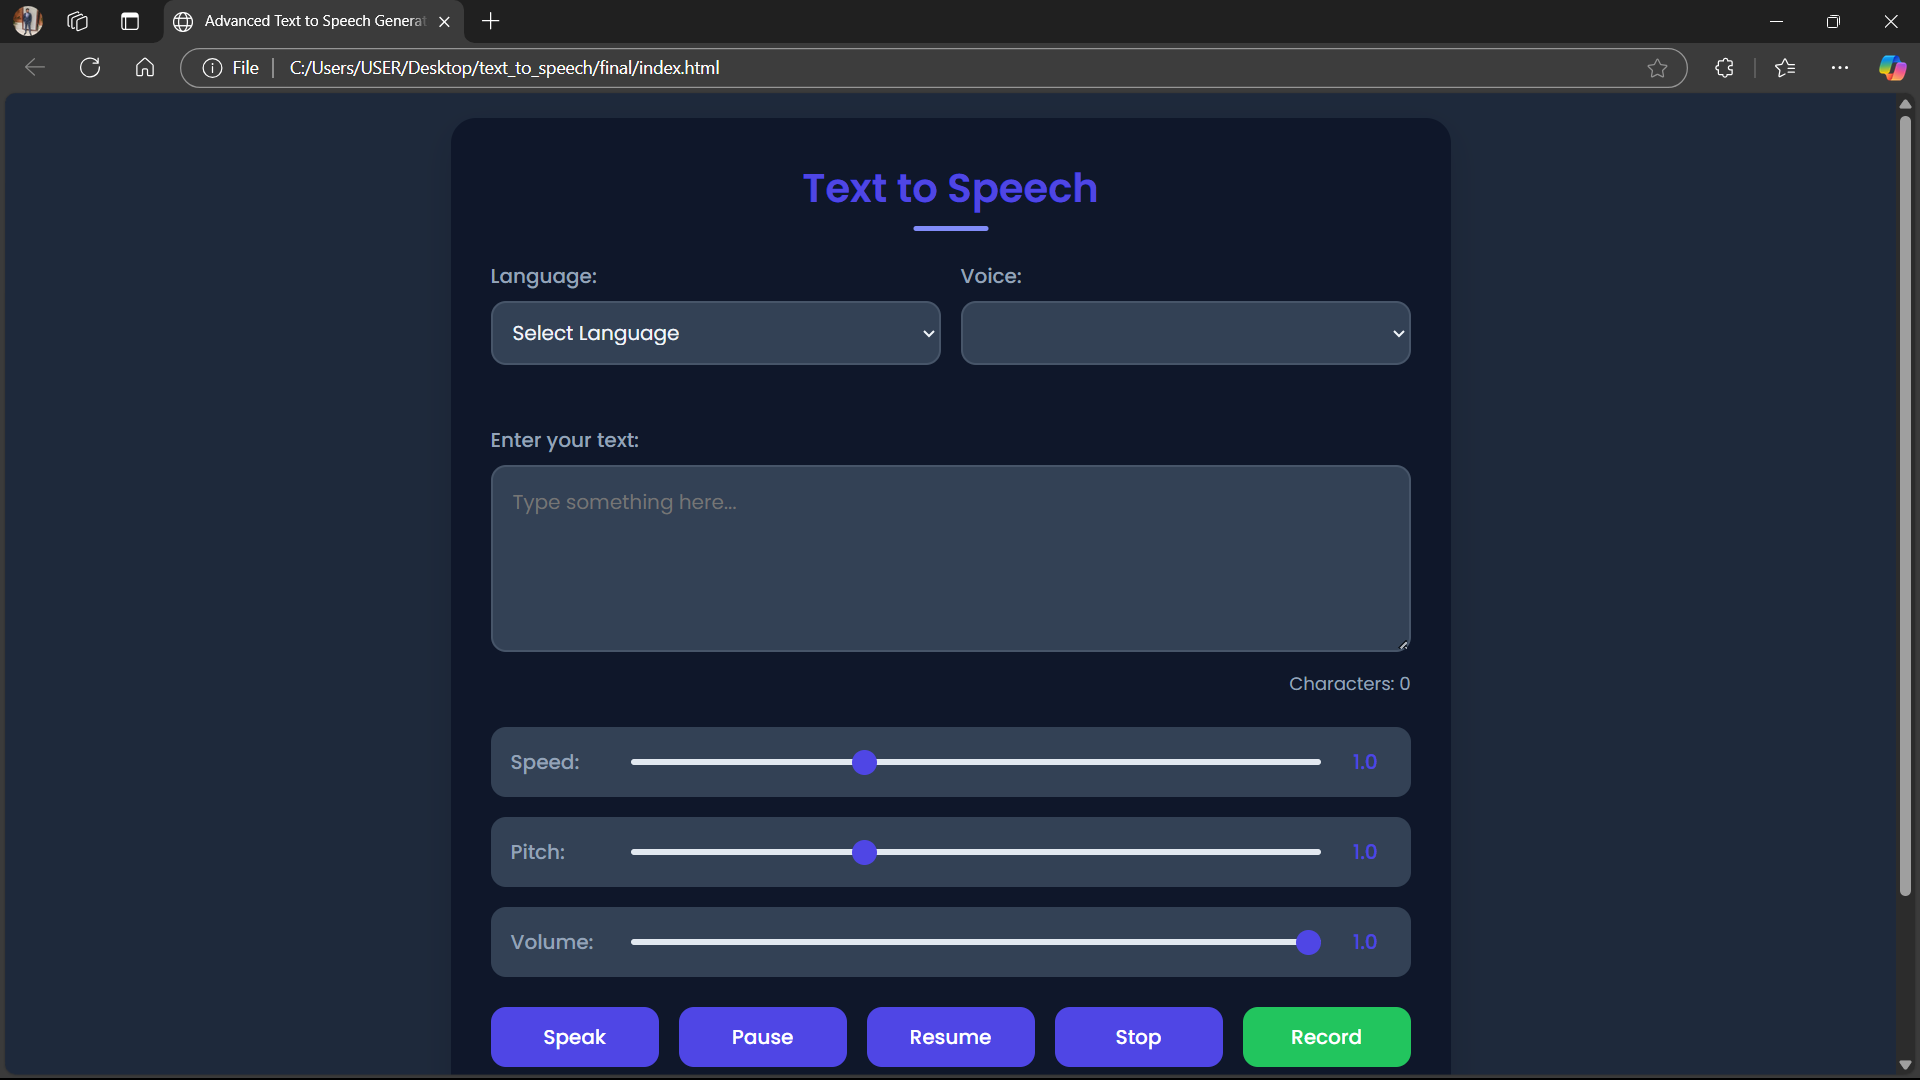Expand the Voice selection dropdown

tap(1185, 333)
